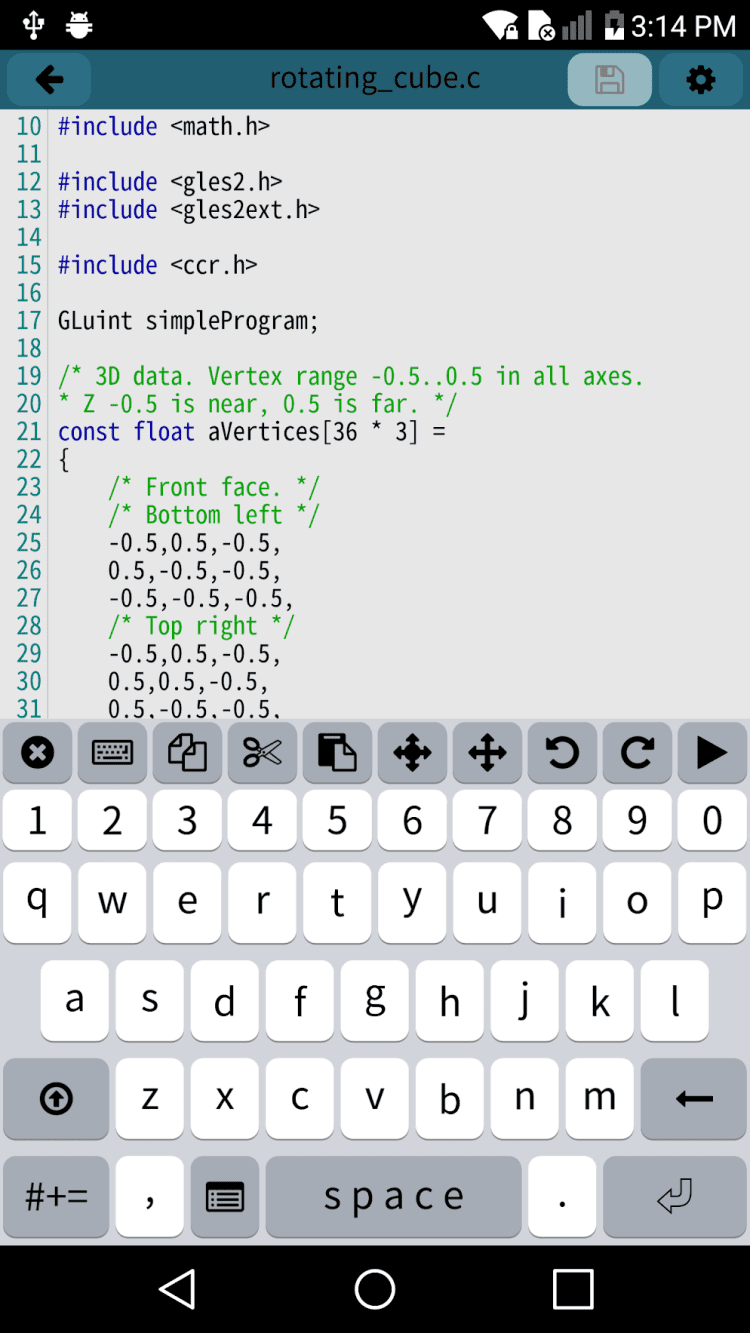The height and width of the screenshot is (1333, 750).
Task: Redo the last edit
Action: tap(638, 753)
